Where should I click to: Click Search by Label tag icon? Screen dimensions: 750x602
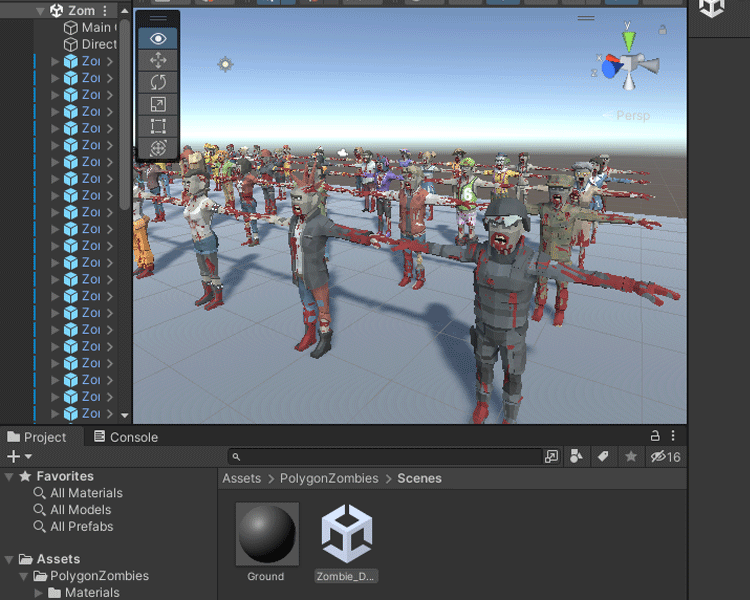(603, 457)
